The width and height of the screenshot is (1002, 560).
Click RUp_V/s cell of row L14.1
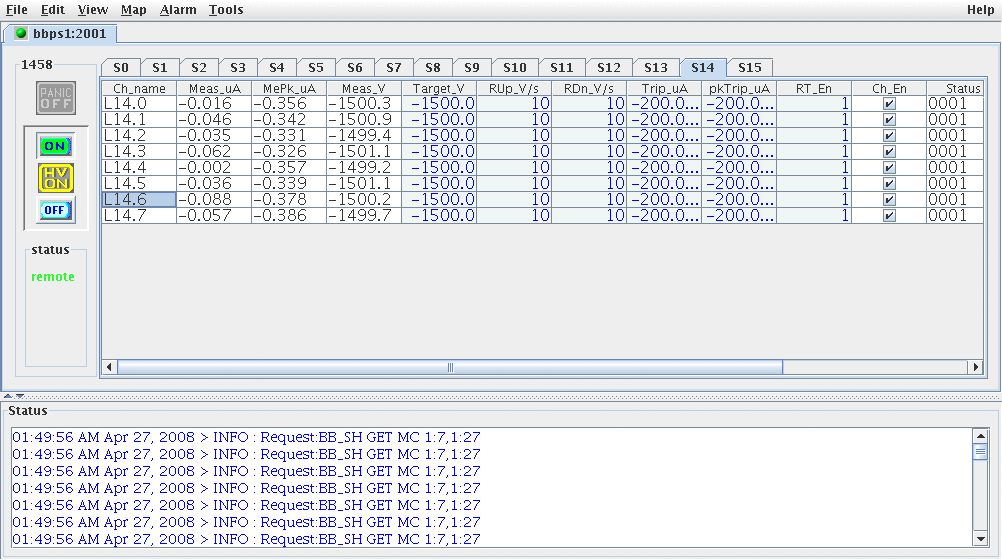[x=514, y=120]
